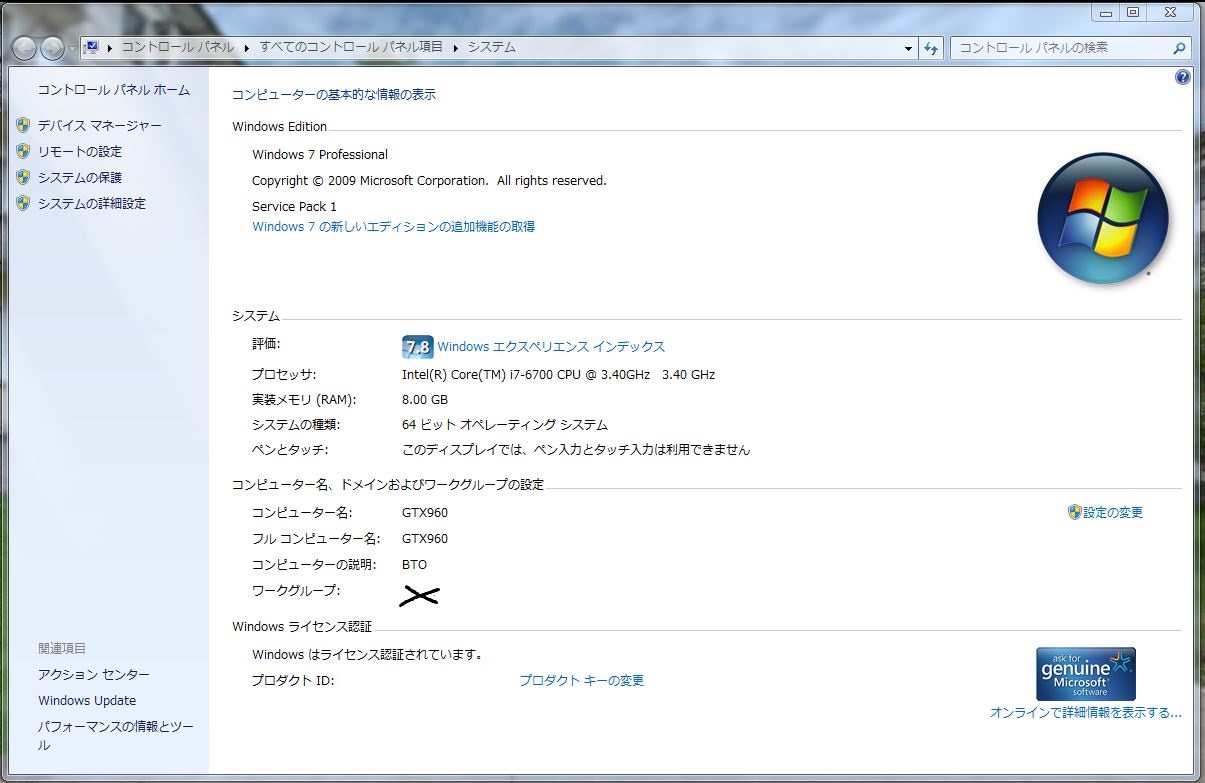Viewport: 1205px width, 783px height.
Task: Open パフォーマンスの情報とツール link
Action: (115, 735)
